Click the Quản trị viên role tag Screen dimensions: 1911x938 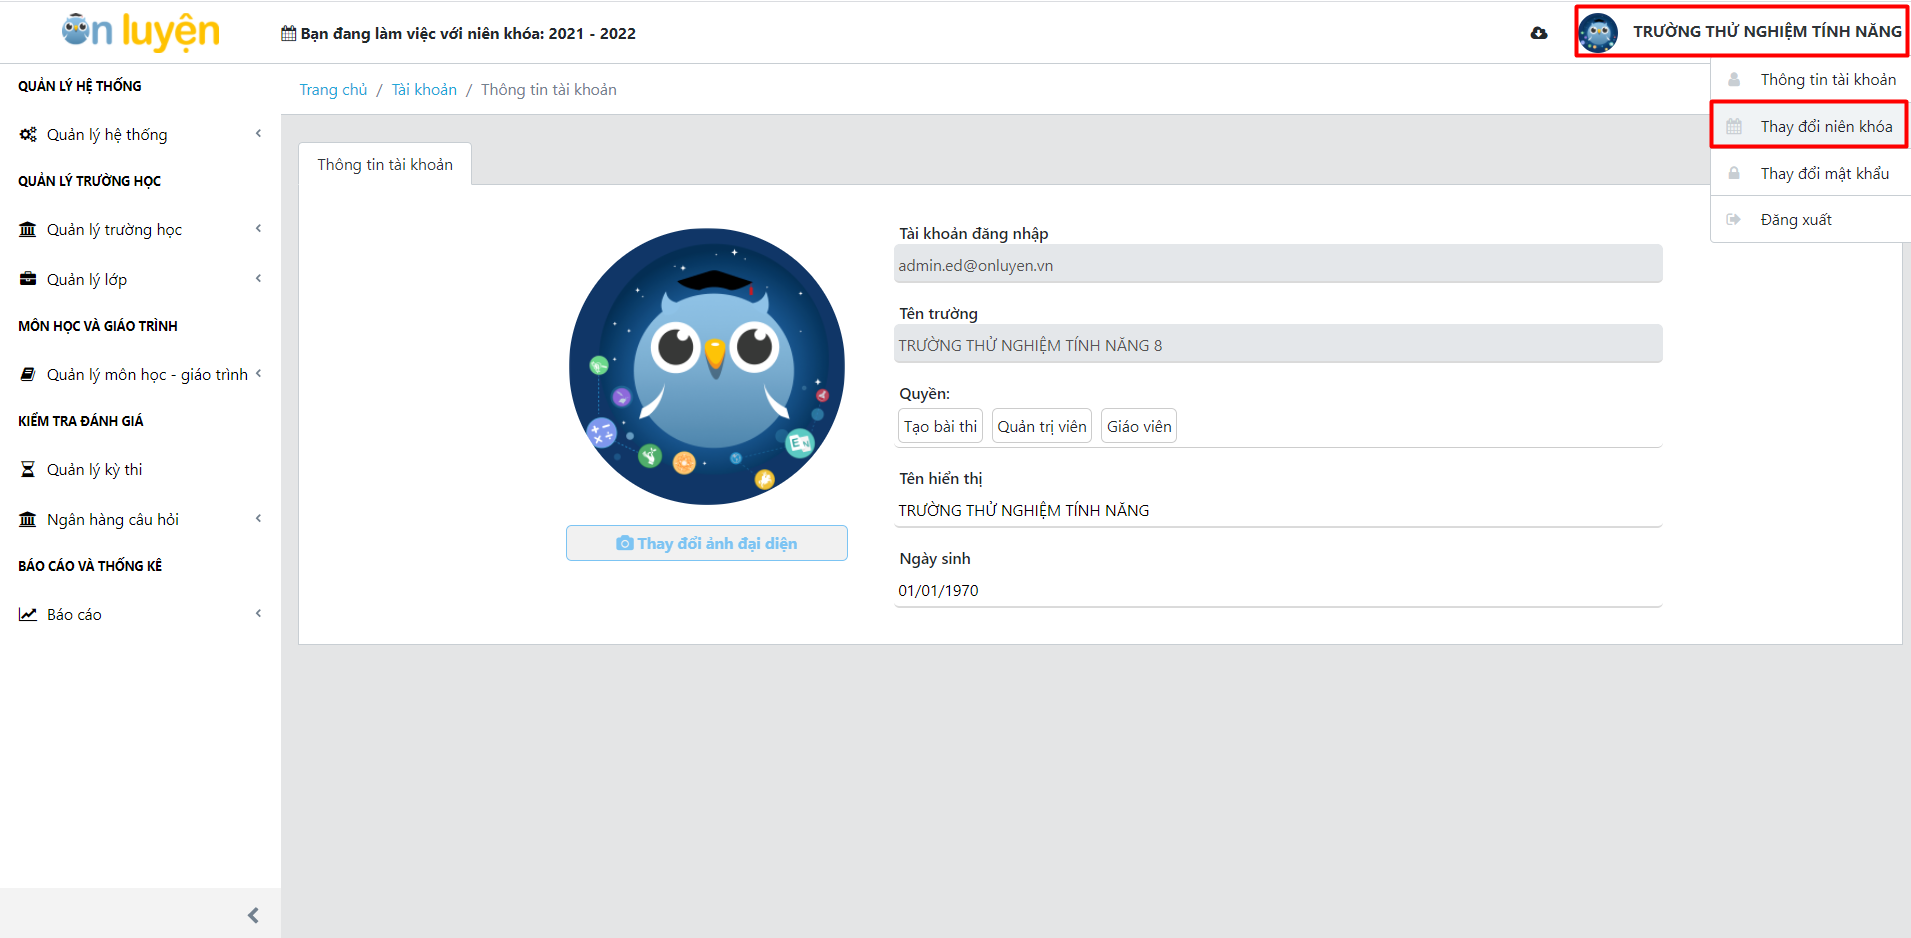click(x=1042, y=426)
